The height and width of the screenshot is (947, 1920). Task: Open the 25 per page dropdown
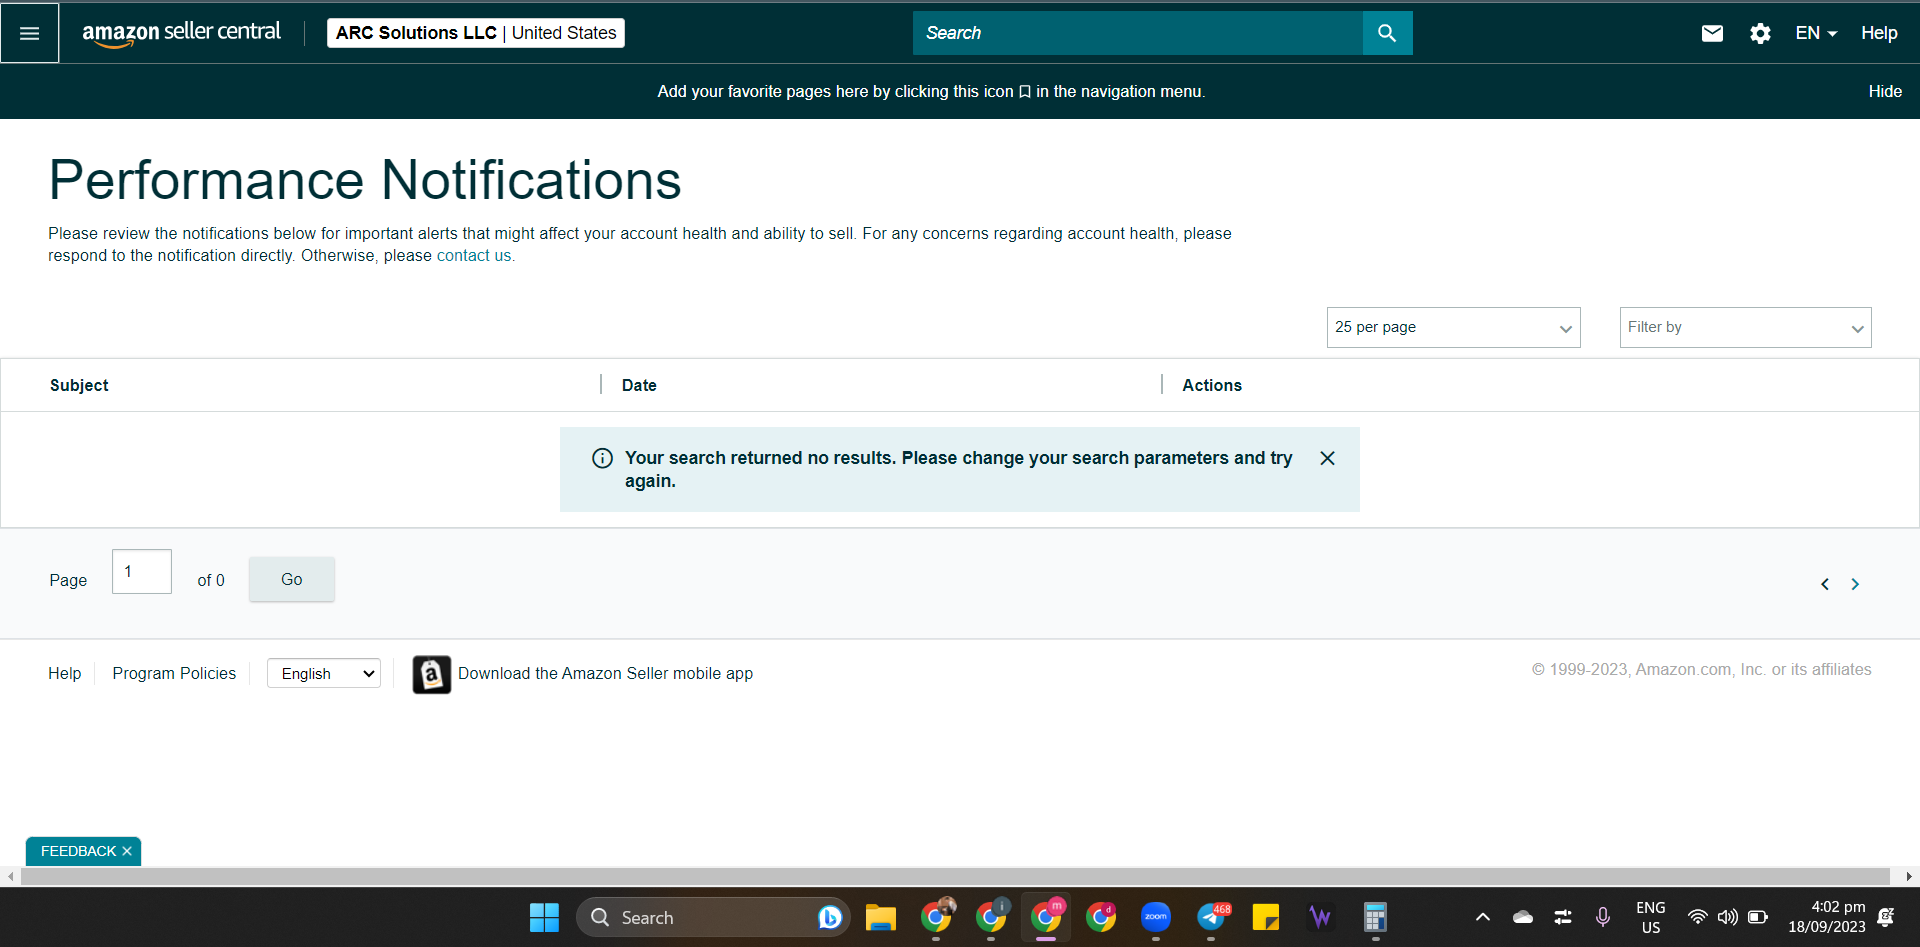point(1453,328)
